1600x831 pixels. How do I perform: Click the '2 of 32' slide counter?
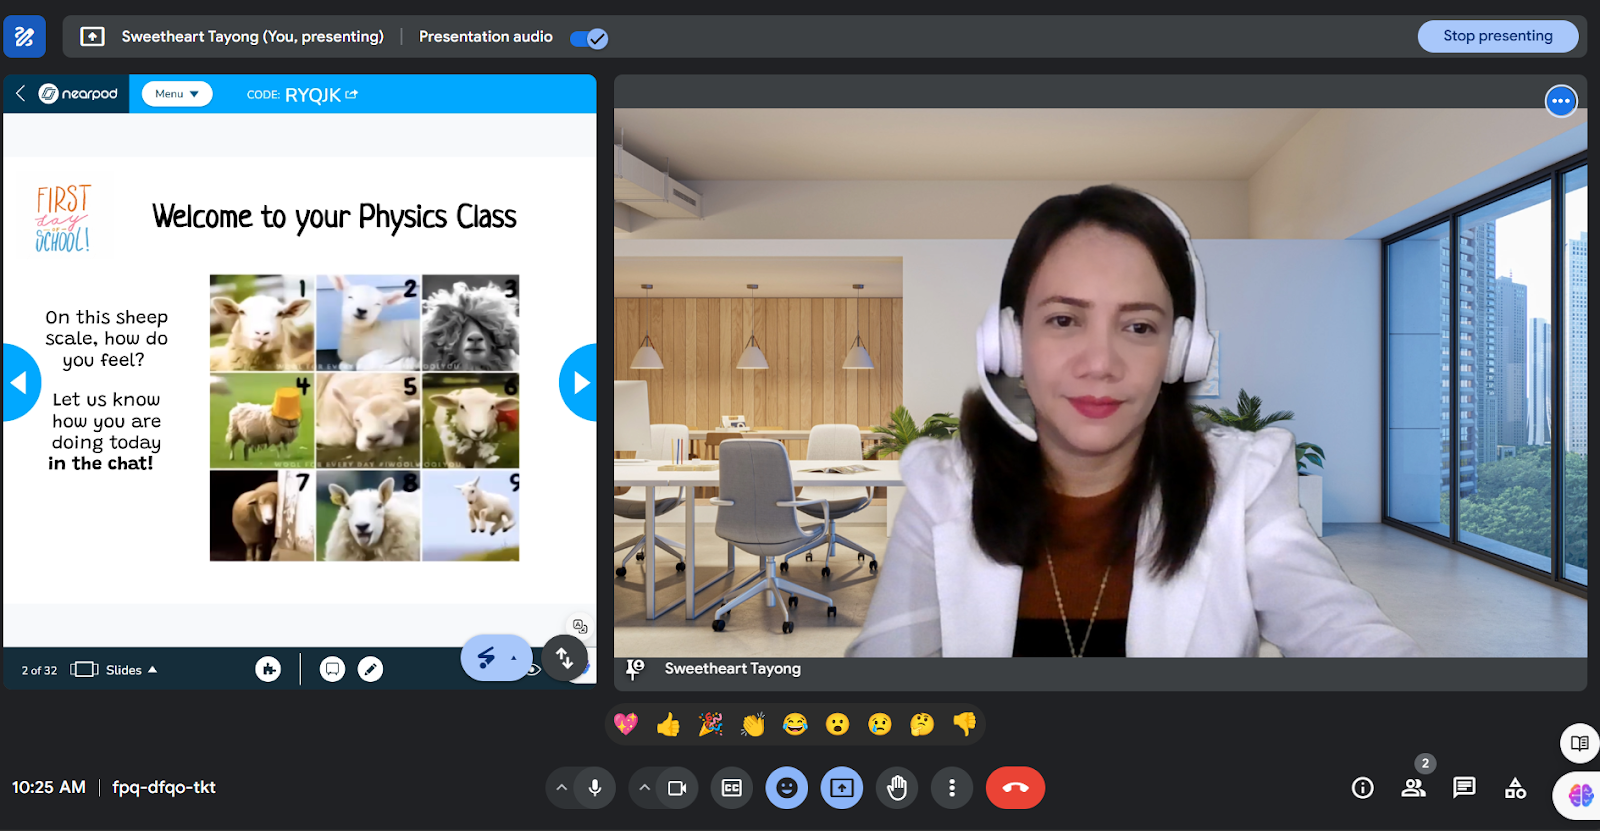(x=39, y=670)
